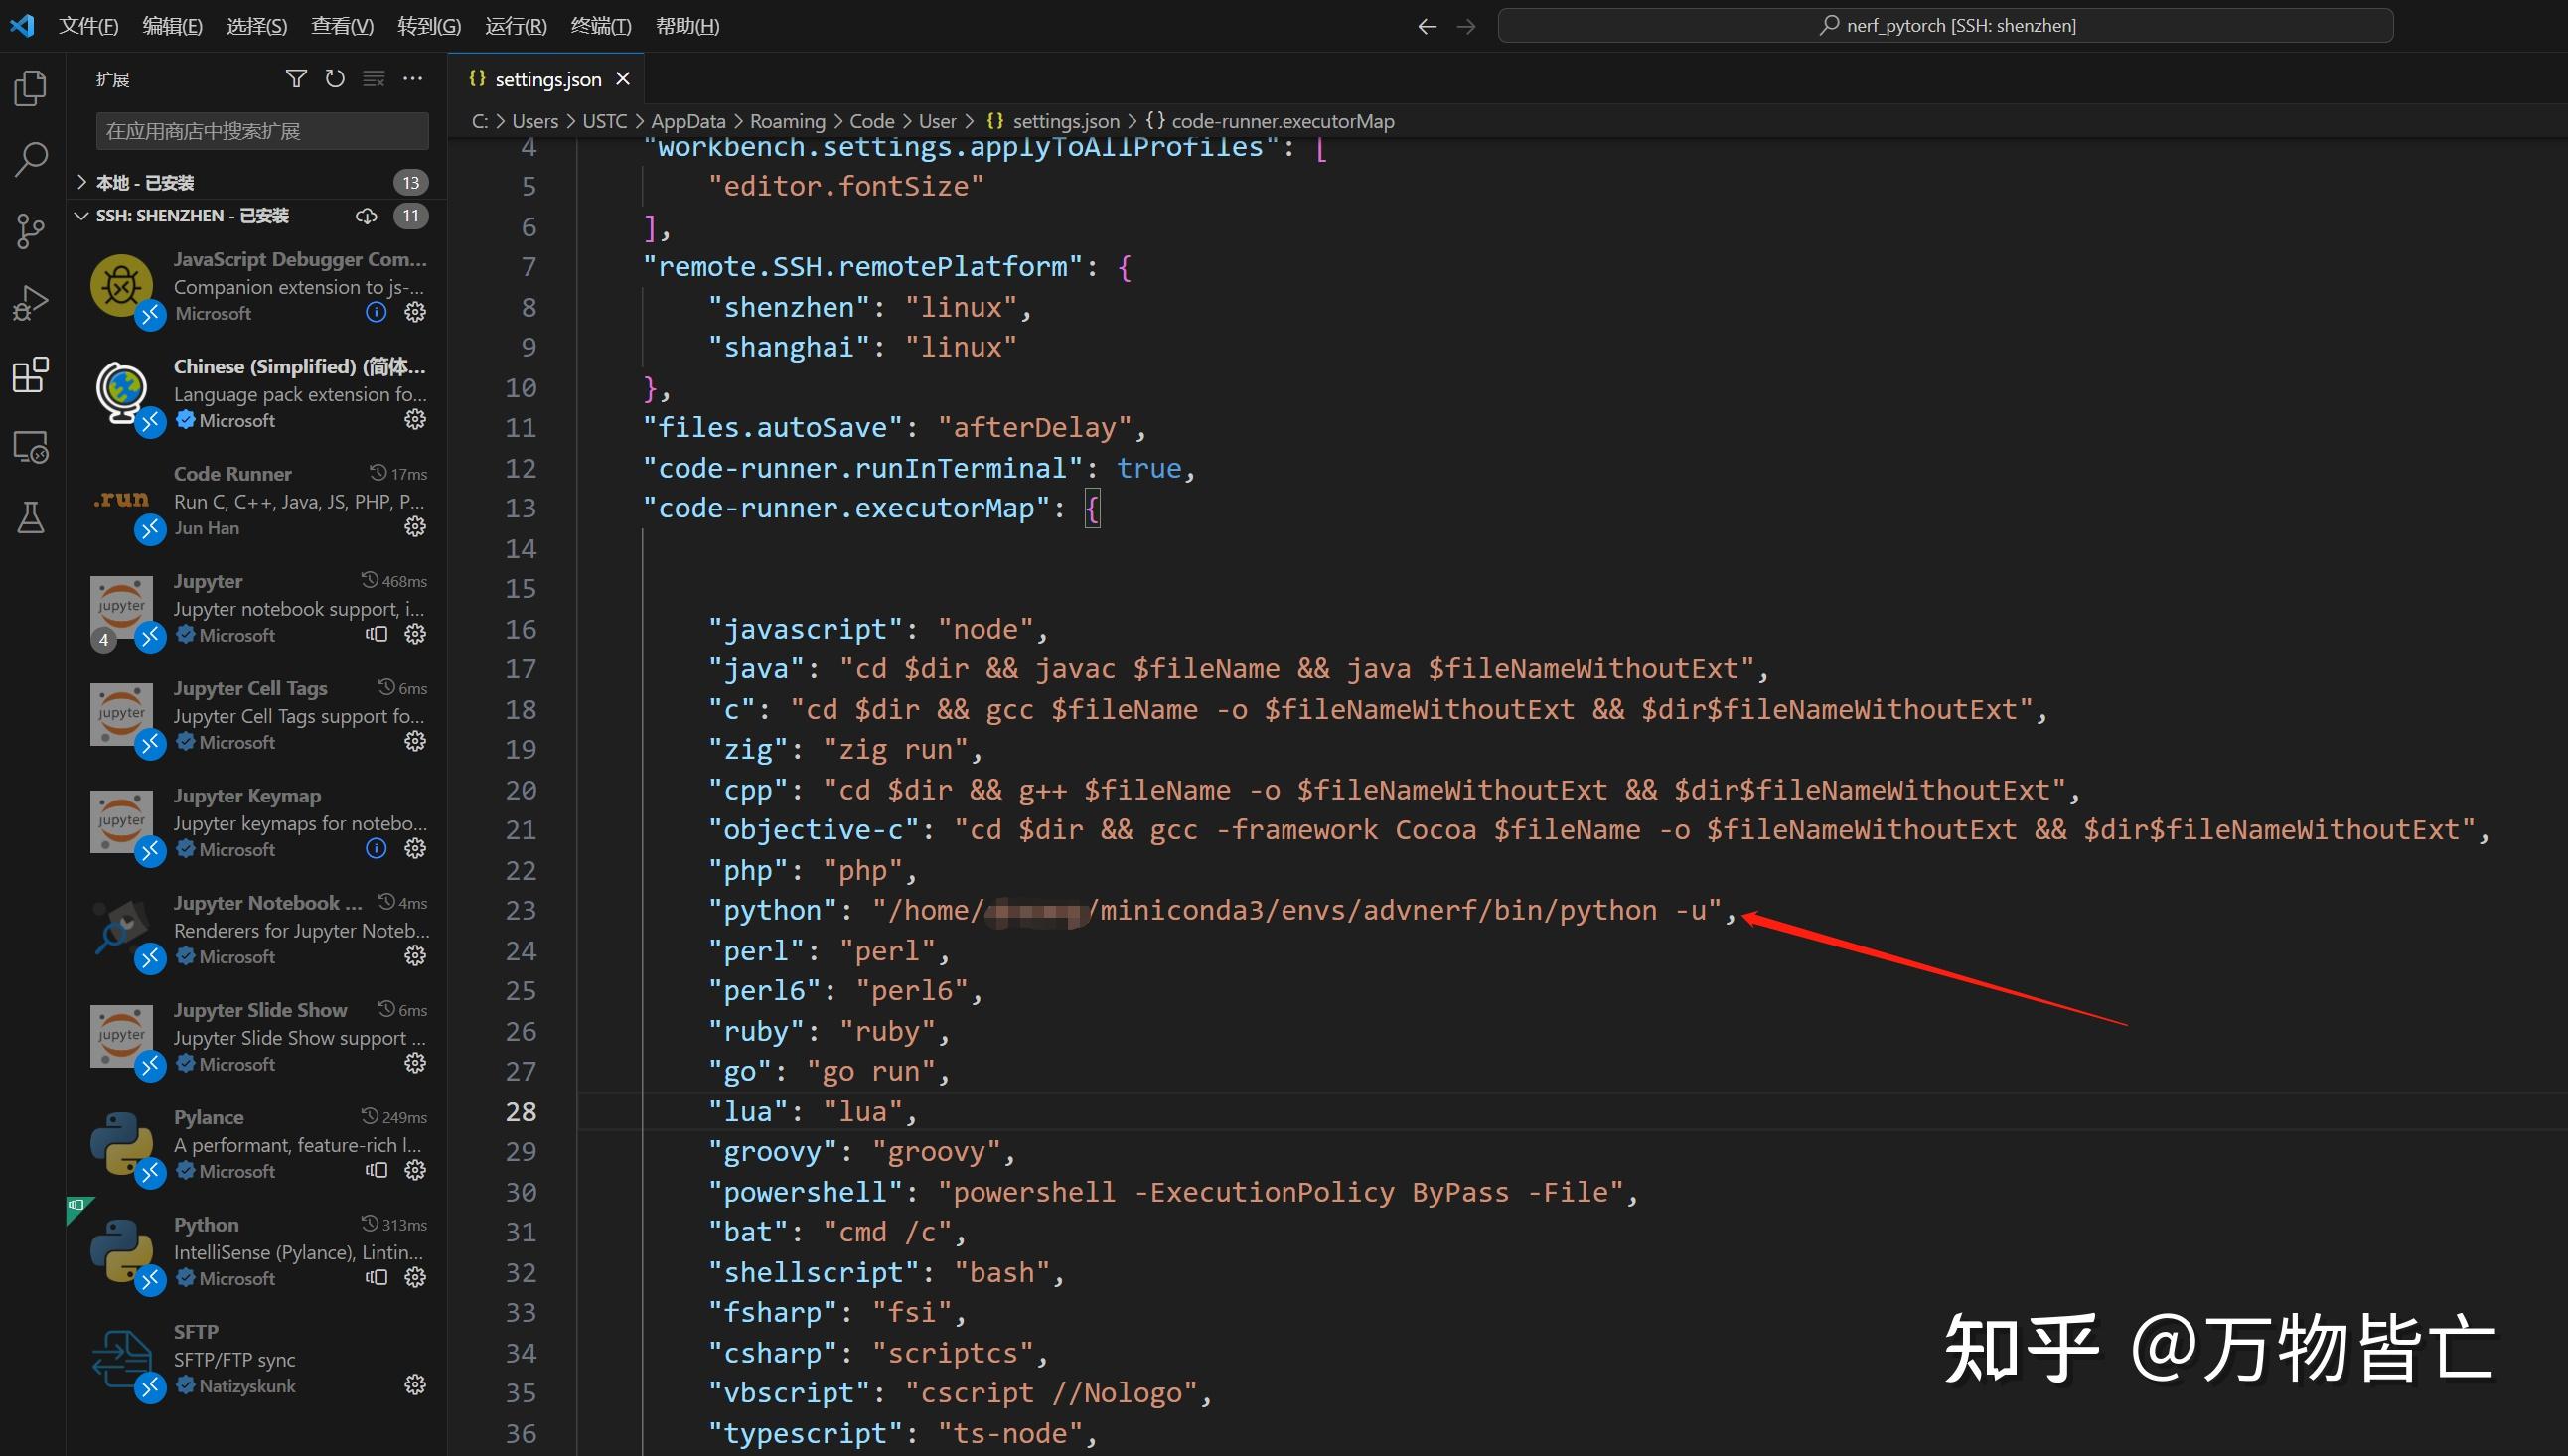
Task: Open the Explorer view in the activity bar
Action: [x=30, y=88]
